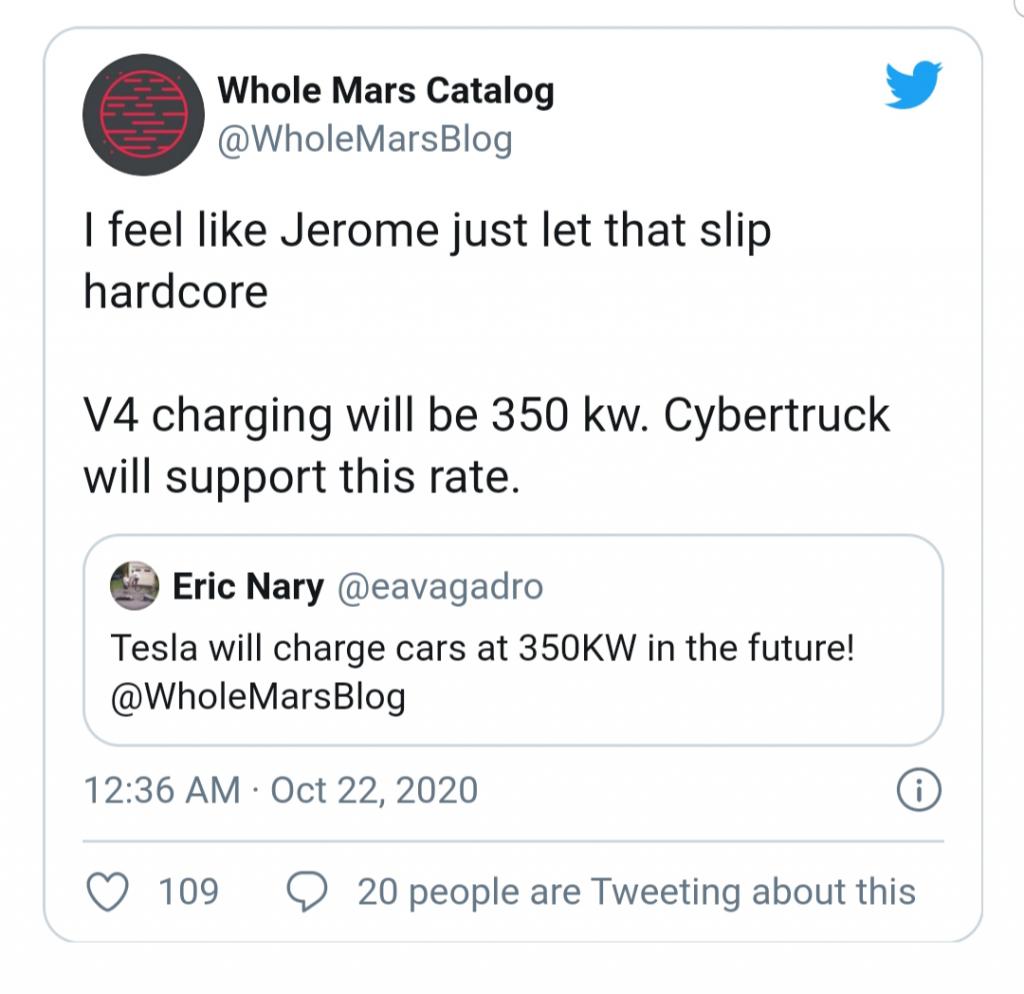Click the main tweet text about V4 charging
This screenshot has width=1024, height=994.
487,445
